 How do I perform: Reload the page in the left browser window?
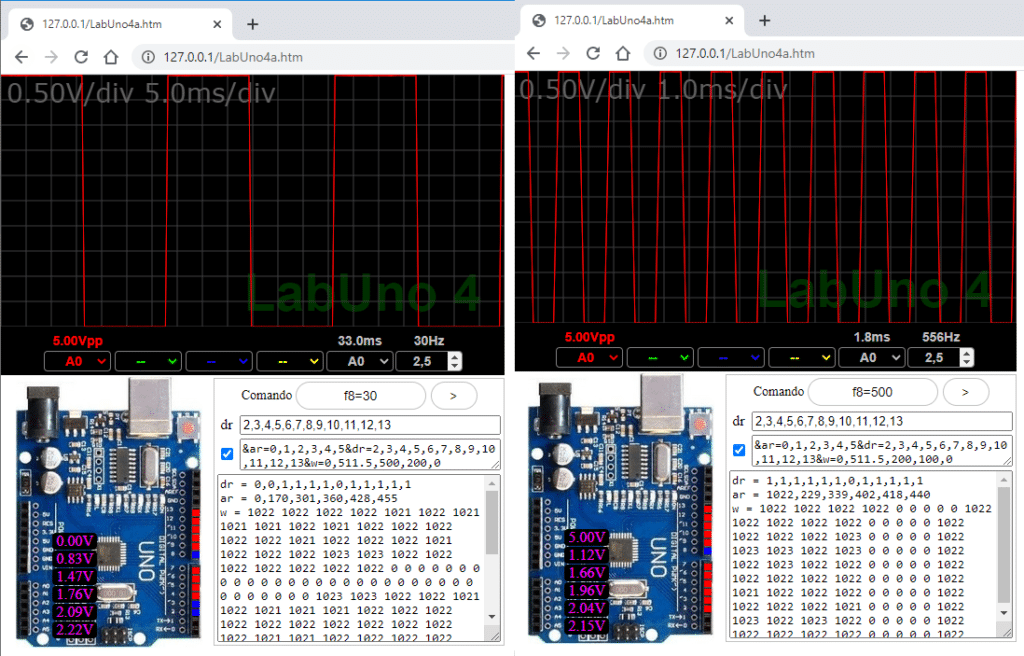(x=82, y=57)
